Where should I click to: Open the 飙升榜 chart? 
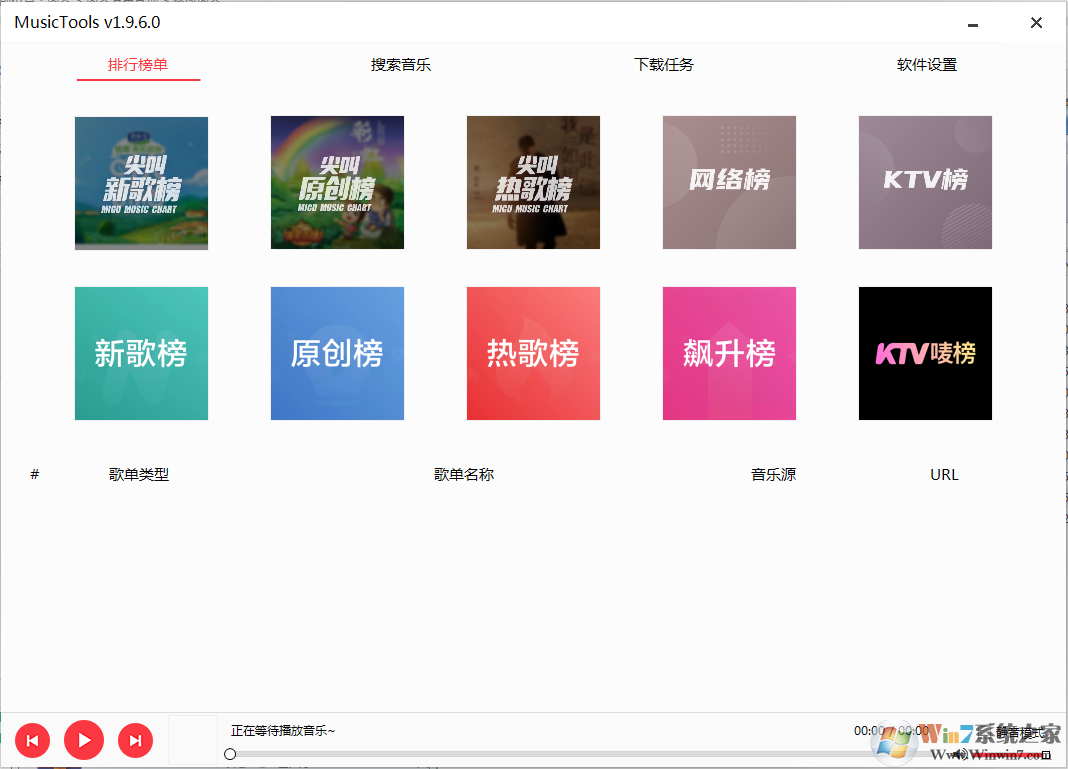tap(729, 354)
